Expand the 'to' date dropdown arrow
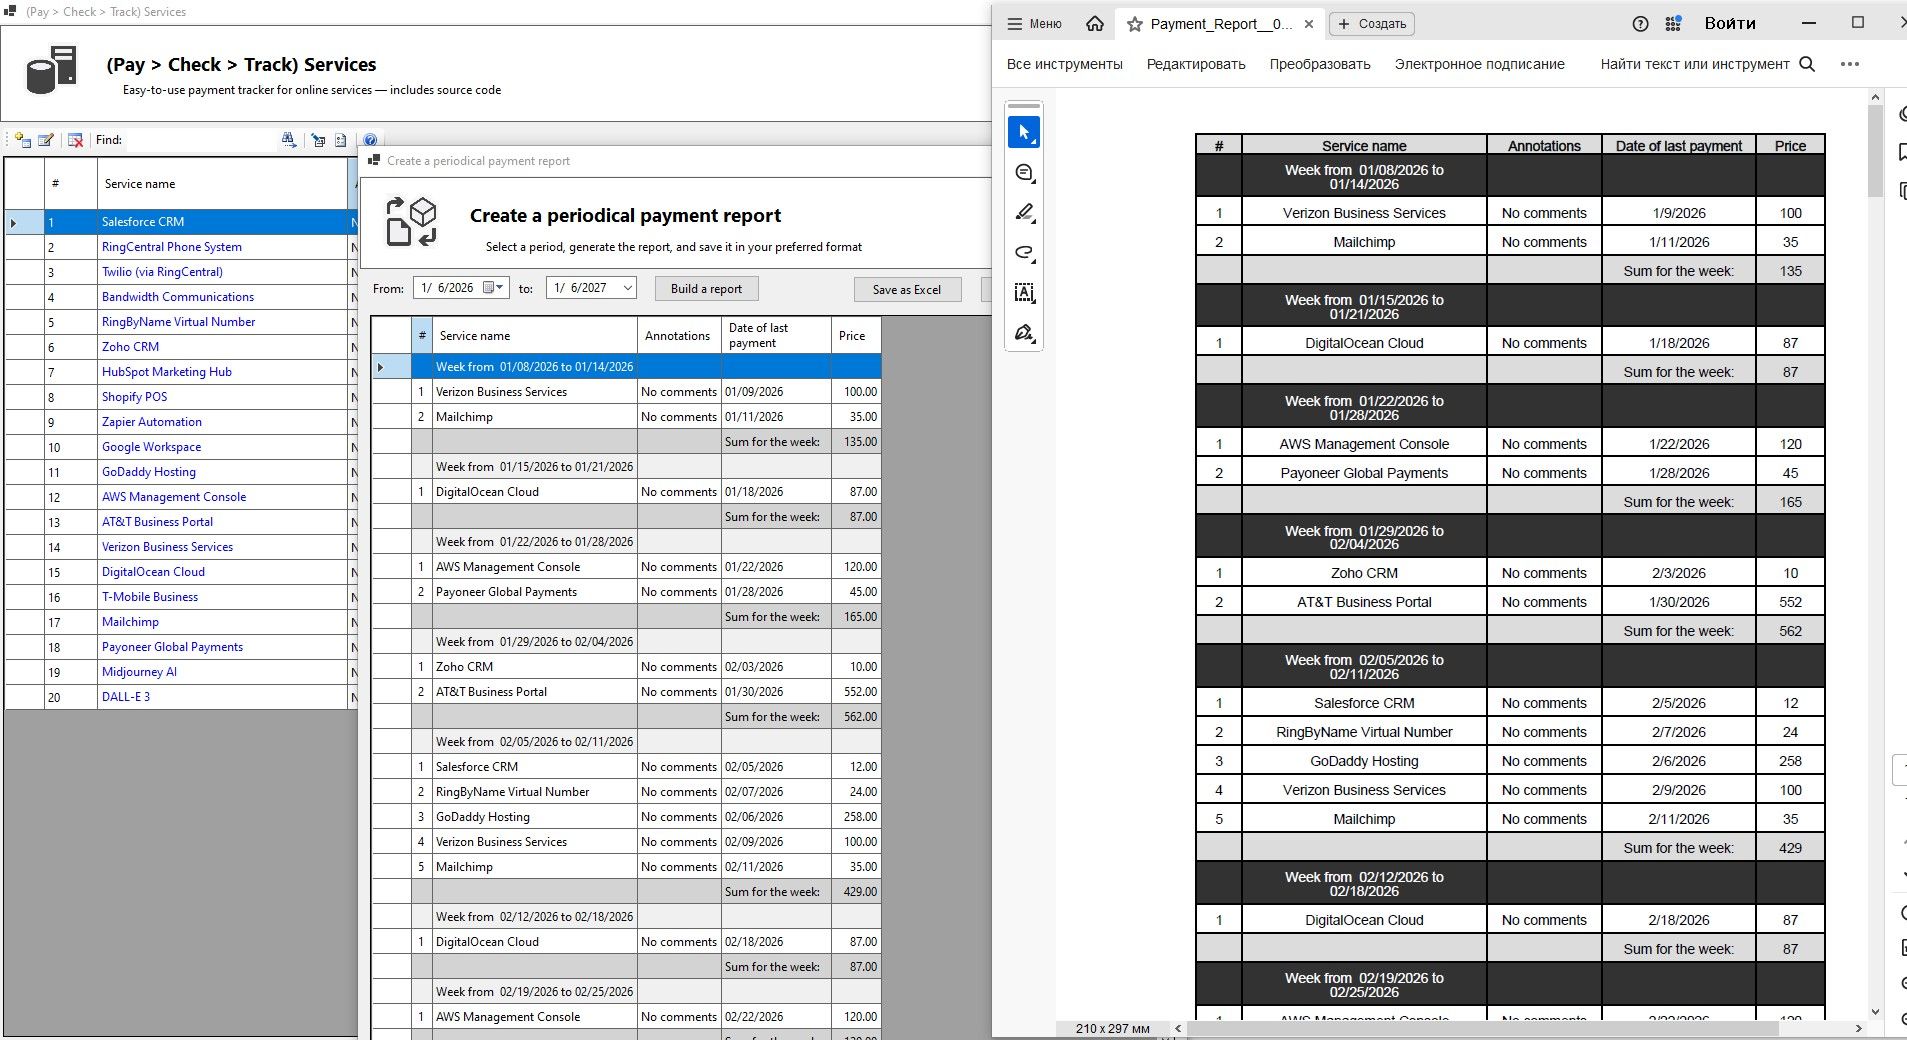Image resolution: width=1907 pixels, height=1040 pixels. (x=627, y=288)
